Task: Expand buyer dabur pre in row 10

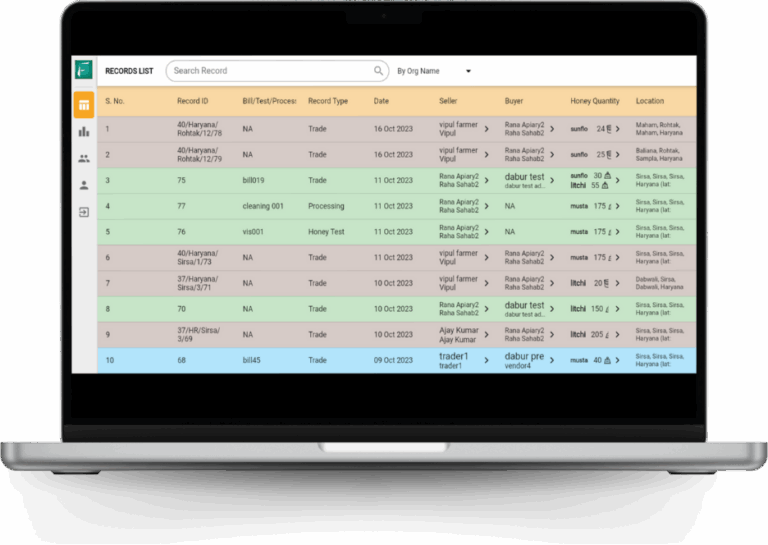Action: (x=552, y=360)
